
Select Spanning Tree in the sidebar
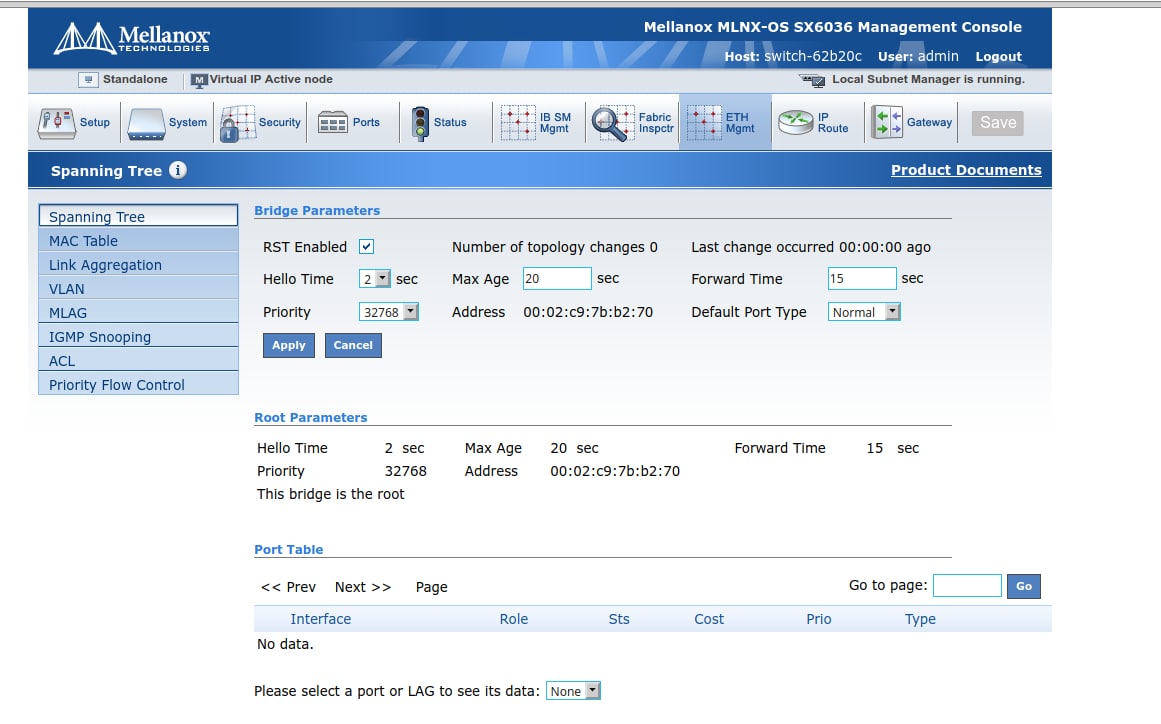click(x=138, y=216)
